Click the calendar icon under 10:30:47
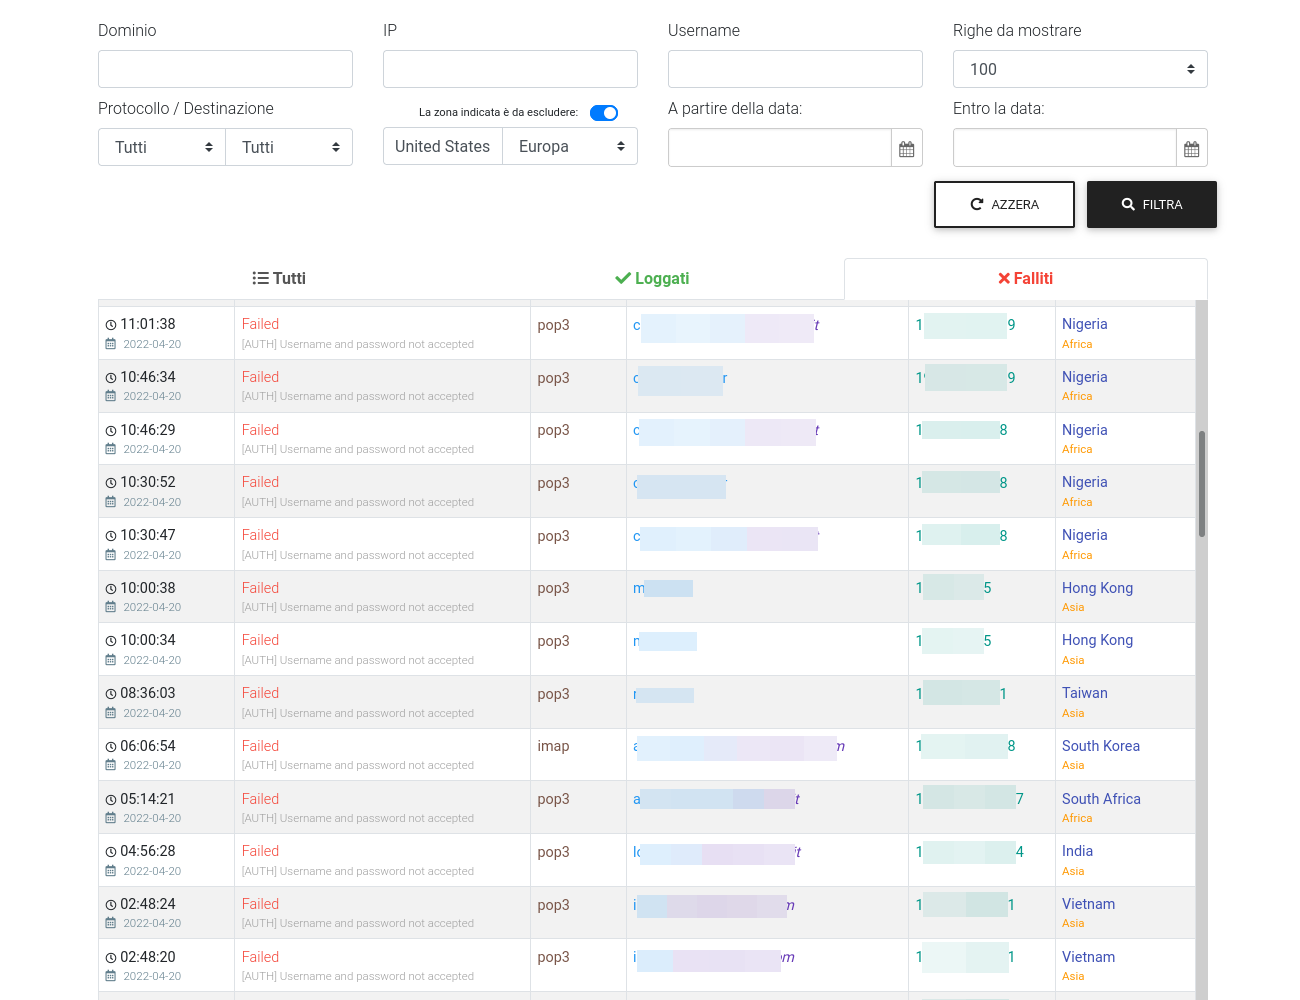1300x1000 pixels. (111, 555)
